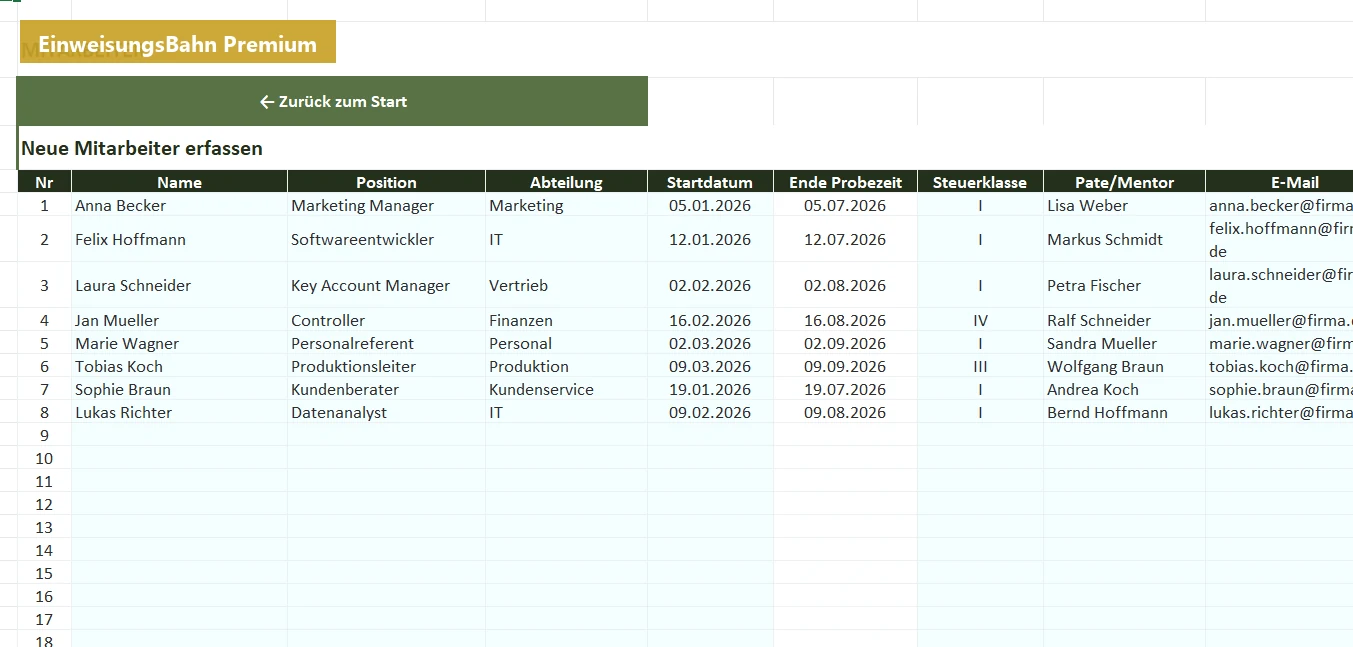Image resolution: width=1353 pixels, height=647 pixels.
Task: Click the empty Name field in row 9
Action: 179,435
